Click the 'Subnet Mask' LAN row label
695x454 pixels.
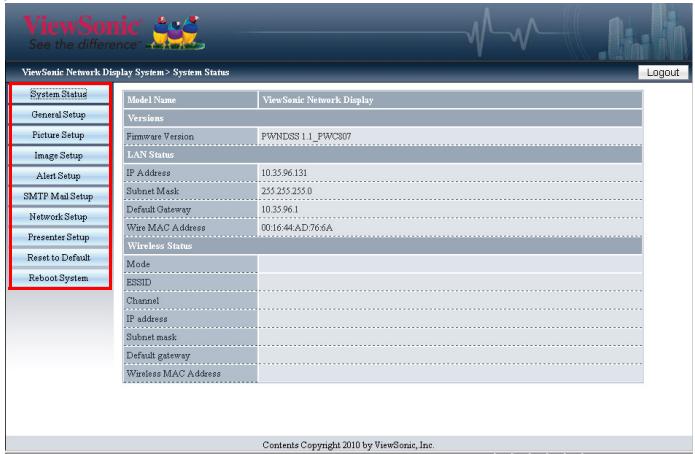point(152,191)
